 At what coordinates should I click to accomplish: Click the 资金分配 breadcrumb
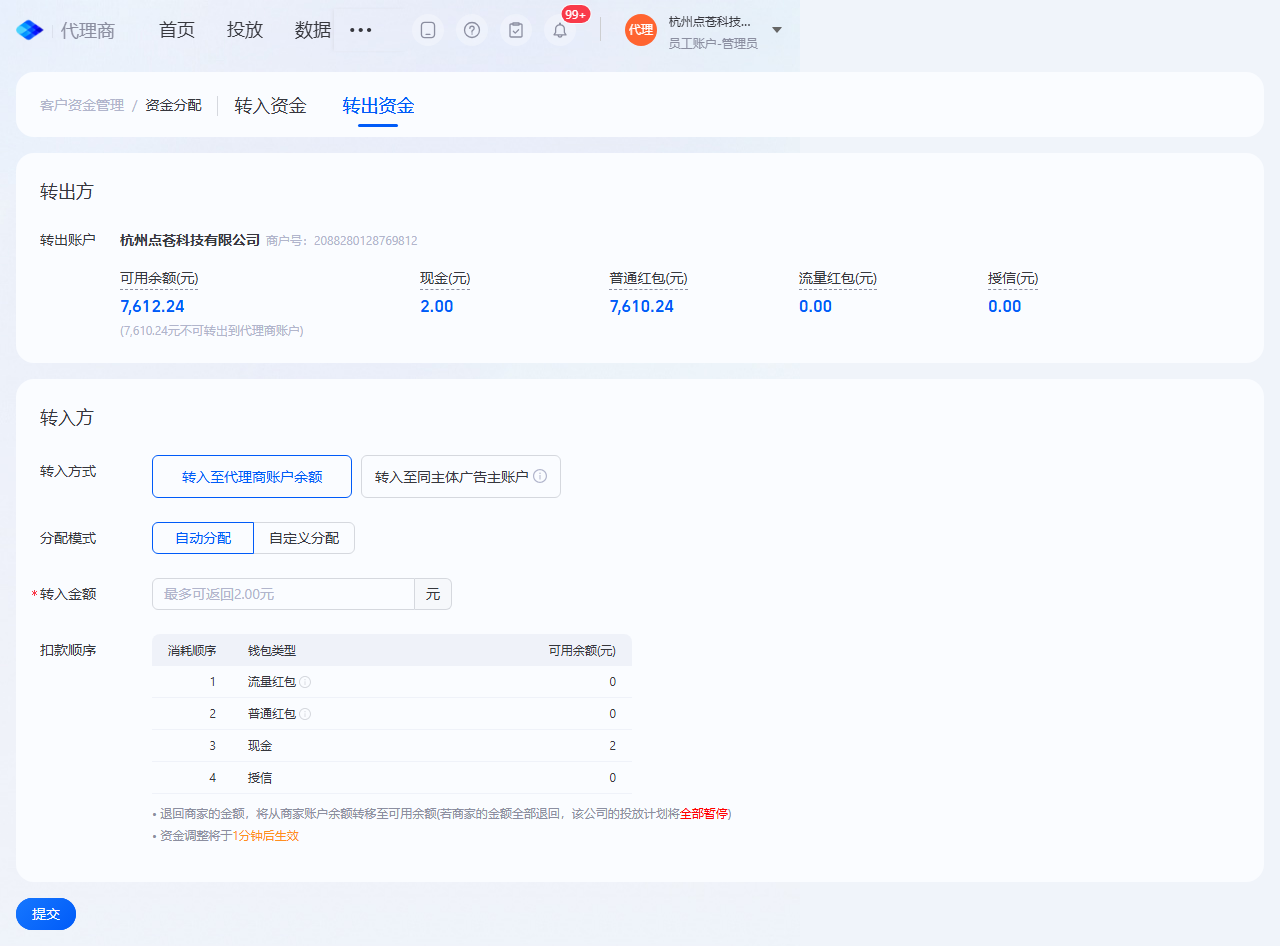tap(173, 105)
